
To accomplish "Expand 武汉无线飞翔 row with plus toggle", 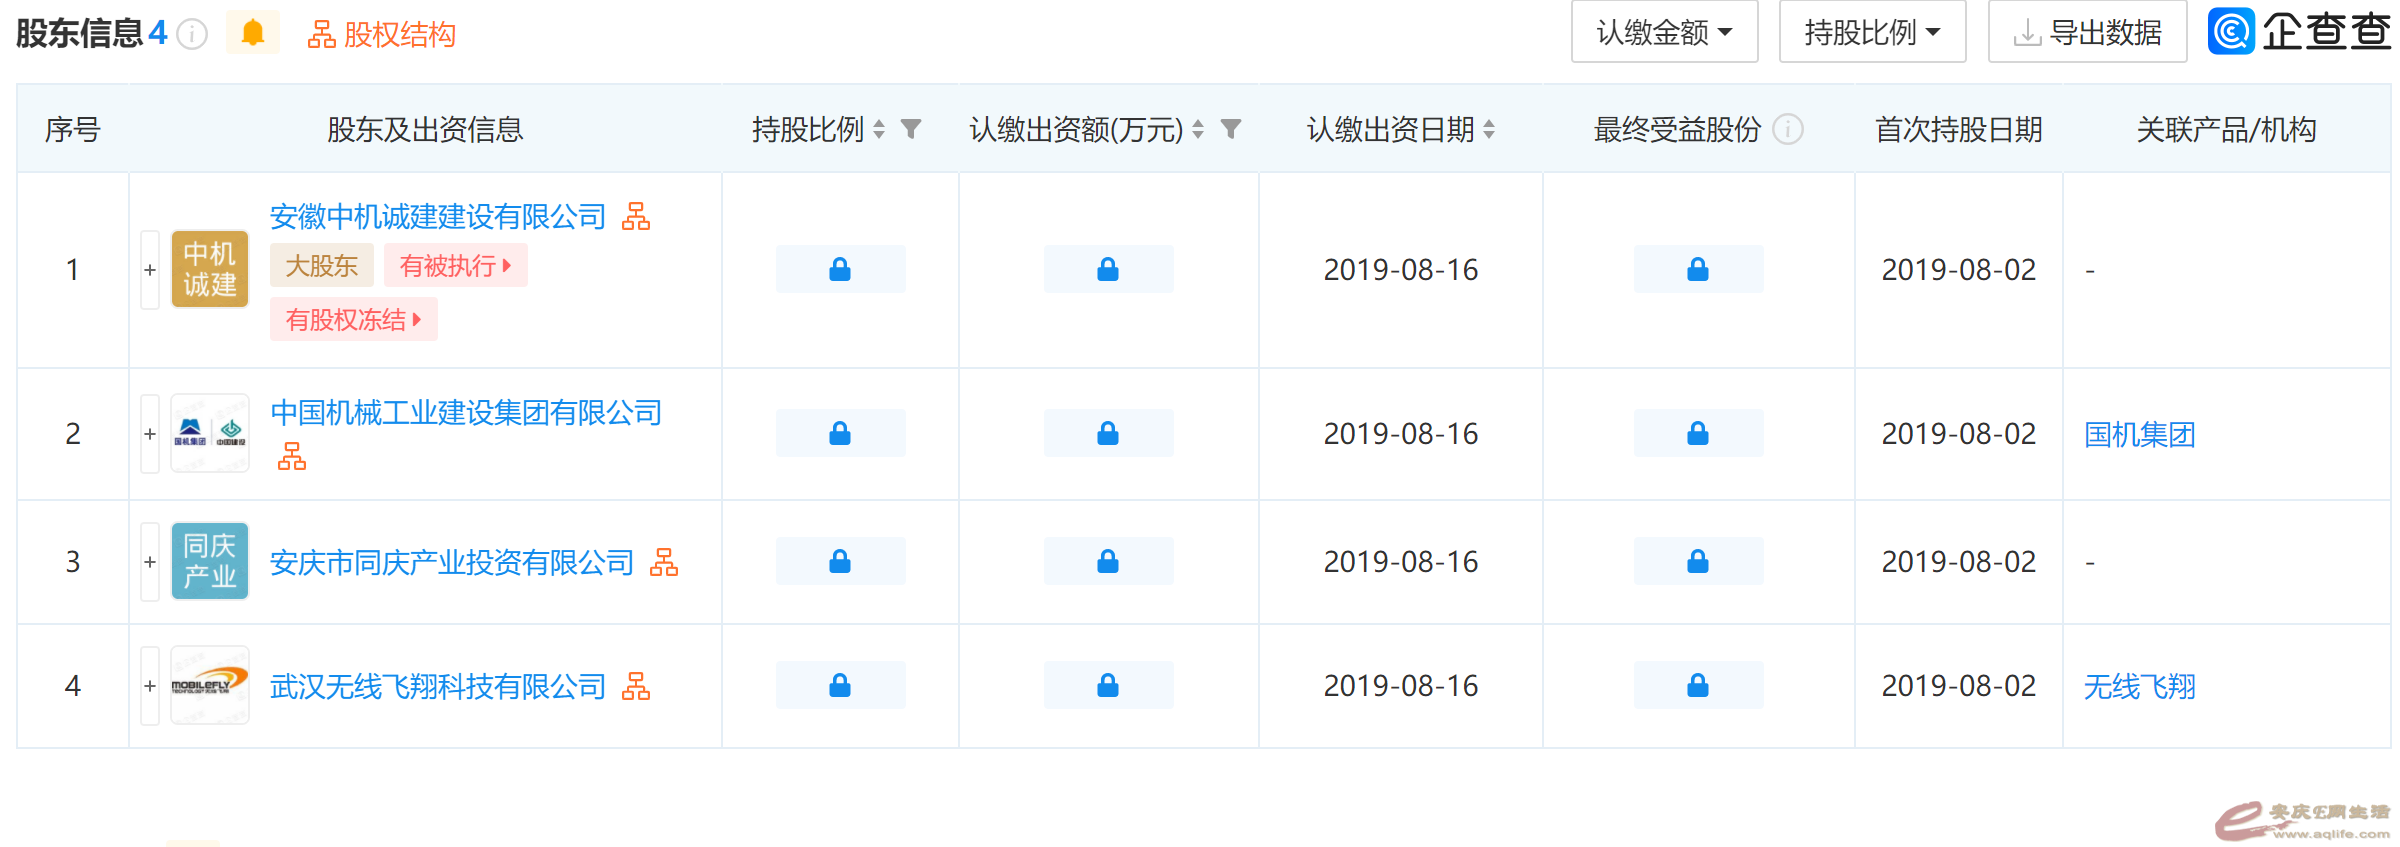I will click(x=150, y=686).
